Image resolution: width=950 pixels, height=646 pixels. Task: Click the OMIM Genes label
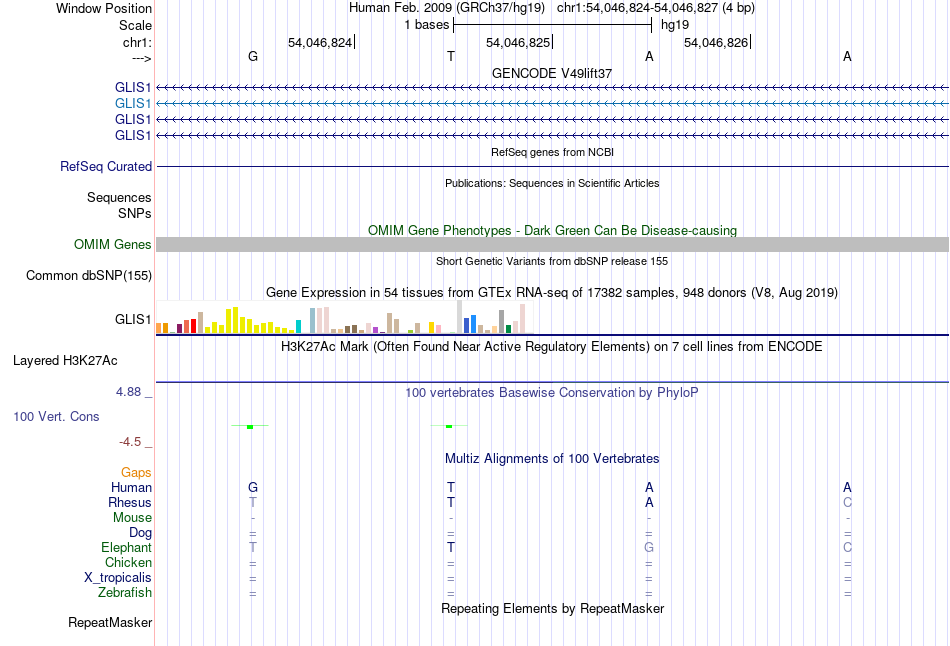coord(112,244)
